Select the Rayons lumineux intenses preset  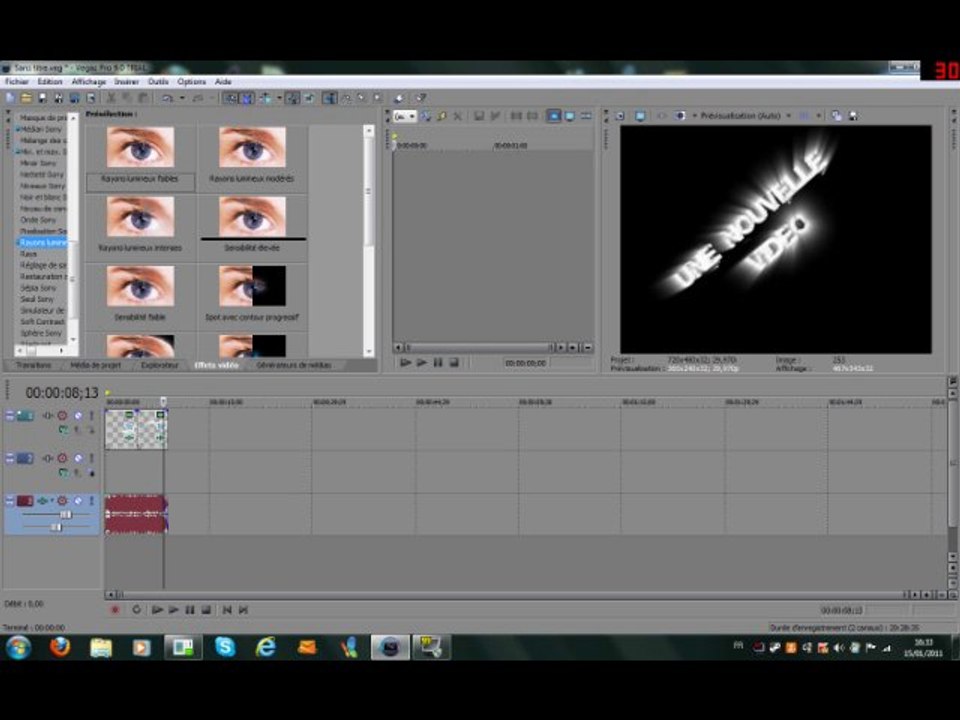pos(140,226)
